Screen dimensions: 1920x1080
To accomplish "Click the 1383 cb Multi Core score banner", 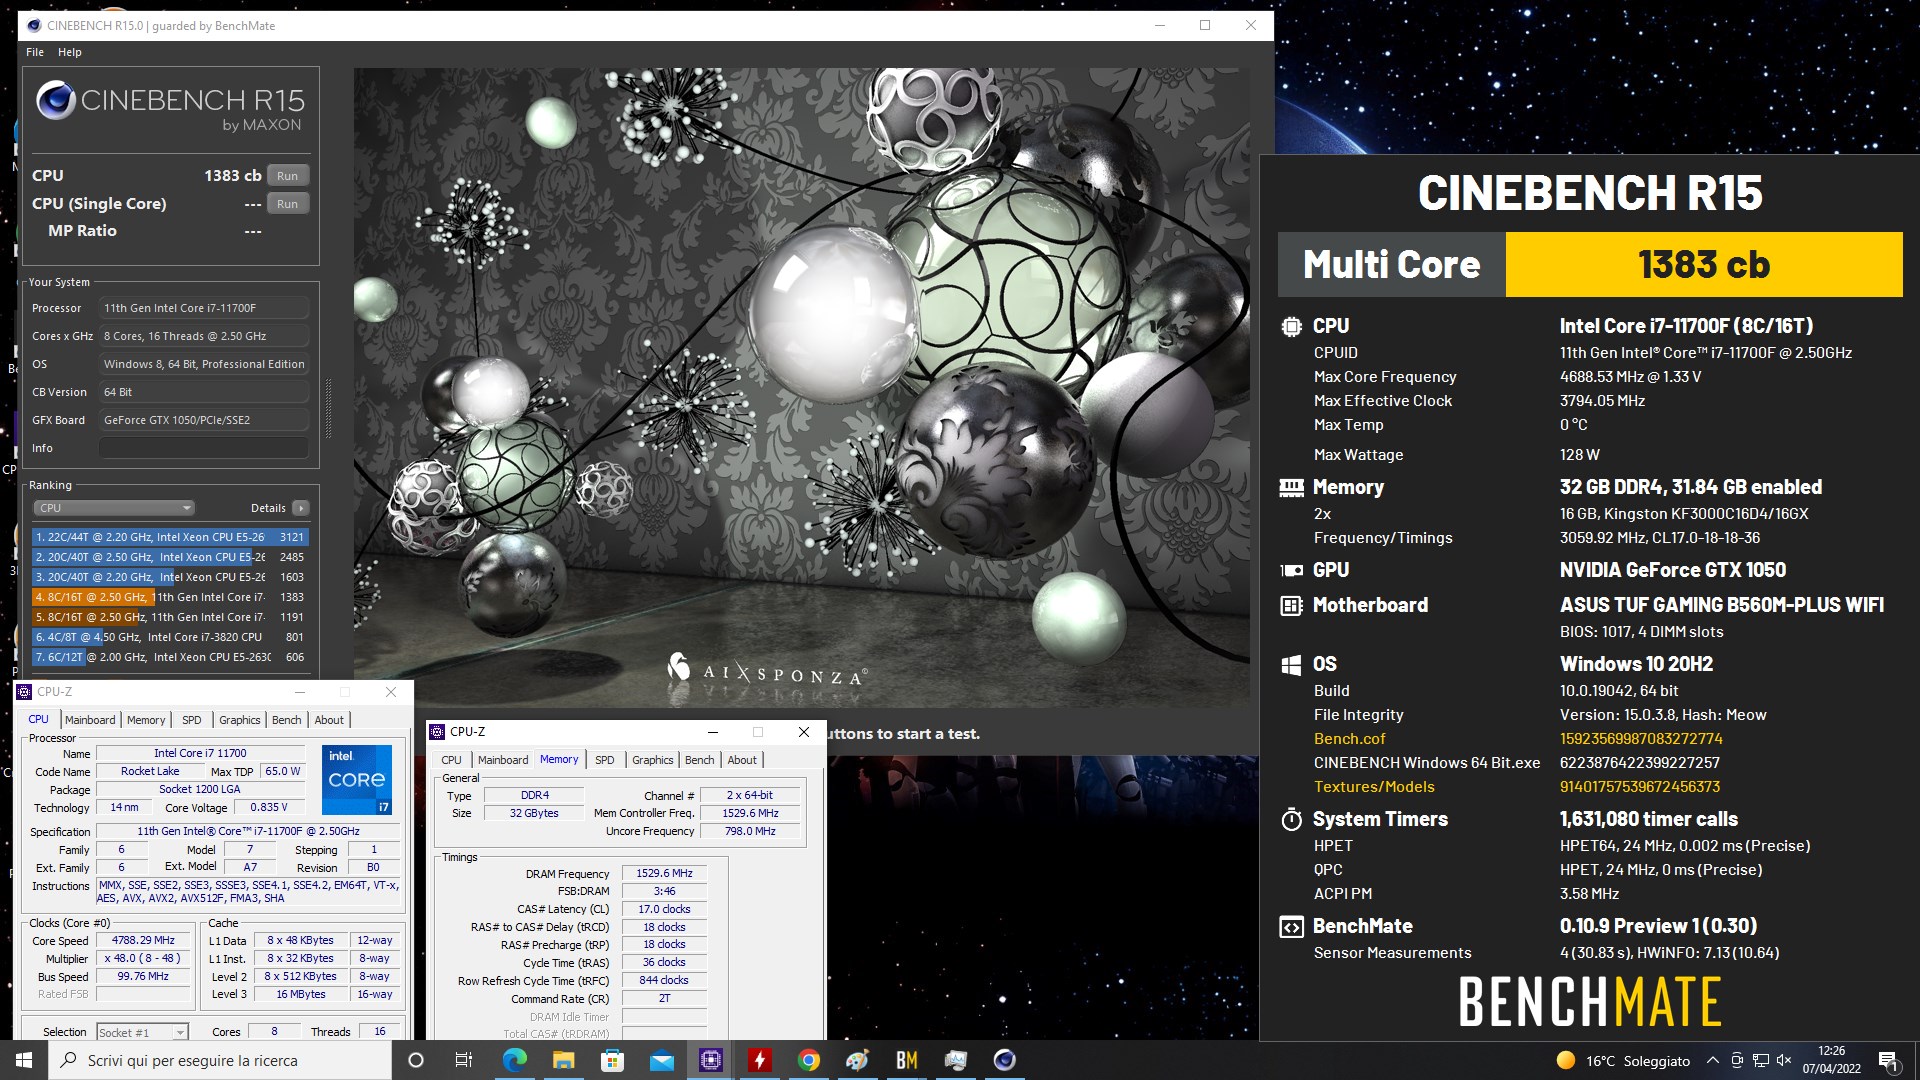I will pyautogui.click(x=1703, y=265).
